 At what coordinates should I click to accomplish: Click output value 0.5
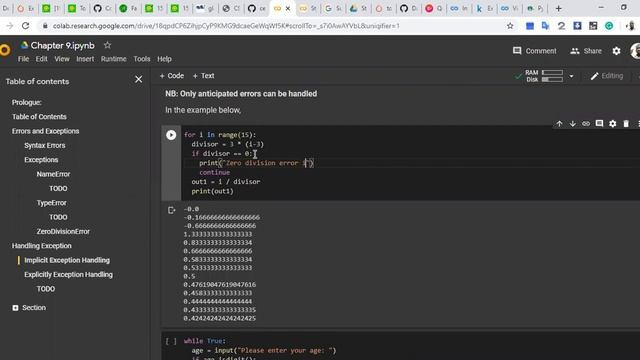tap(189, 276)
